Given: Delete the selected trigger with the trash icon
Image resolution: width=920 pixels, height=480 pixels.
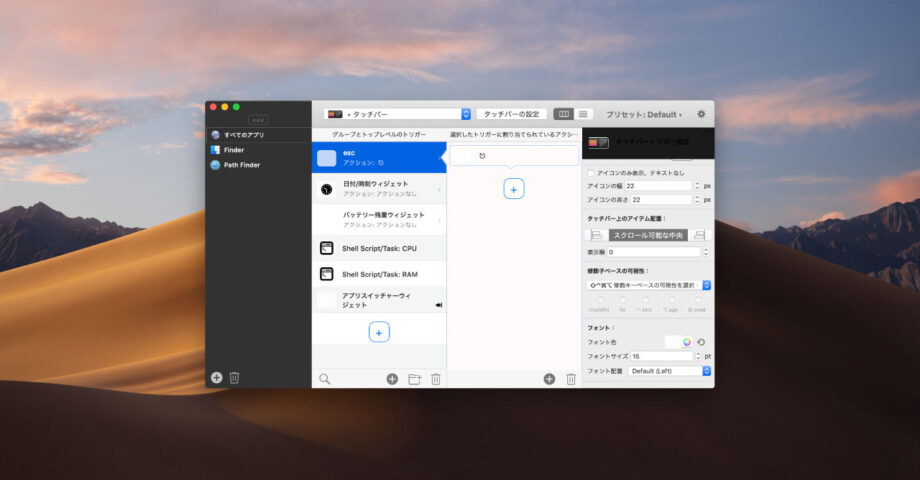Looking at the screenshot, I should (x=435, y=379).
